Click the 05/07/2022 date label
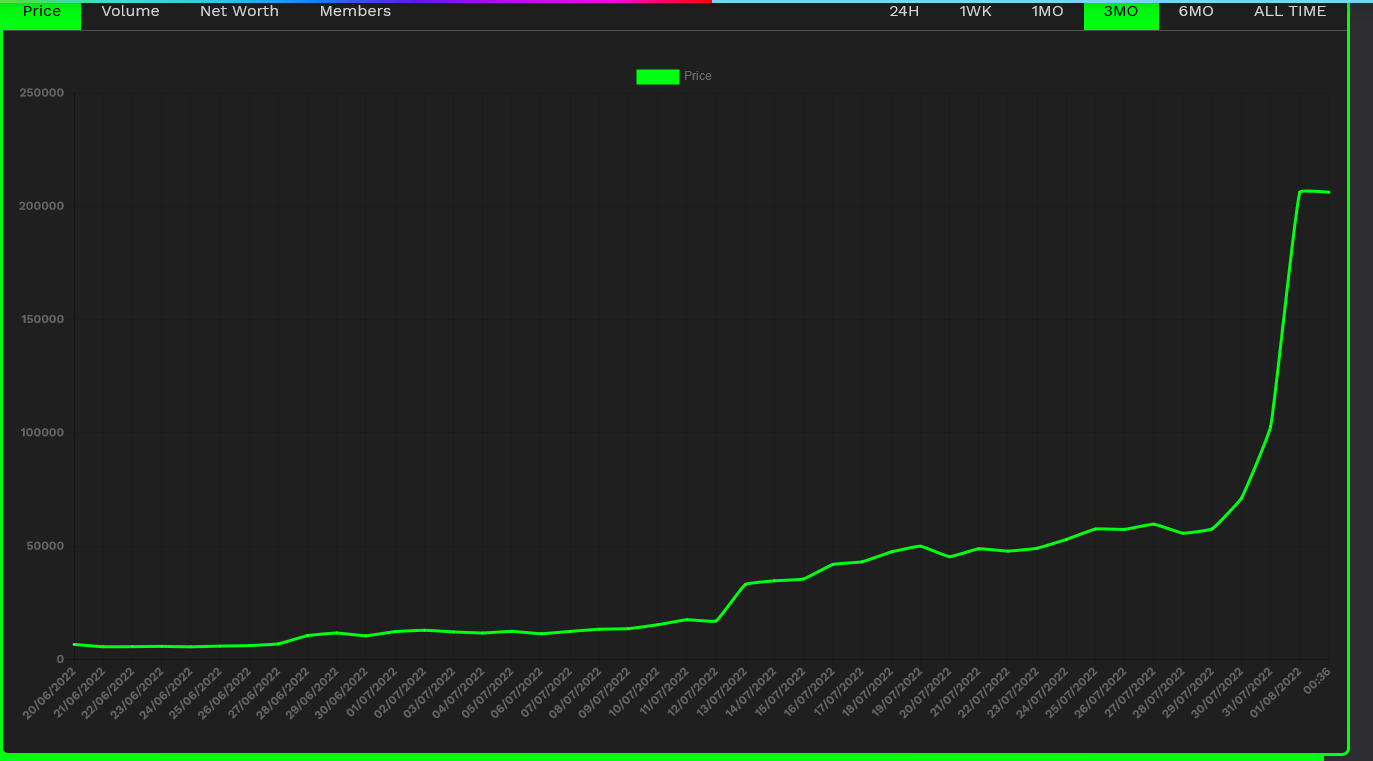 [x=489, y=694]
